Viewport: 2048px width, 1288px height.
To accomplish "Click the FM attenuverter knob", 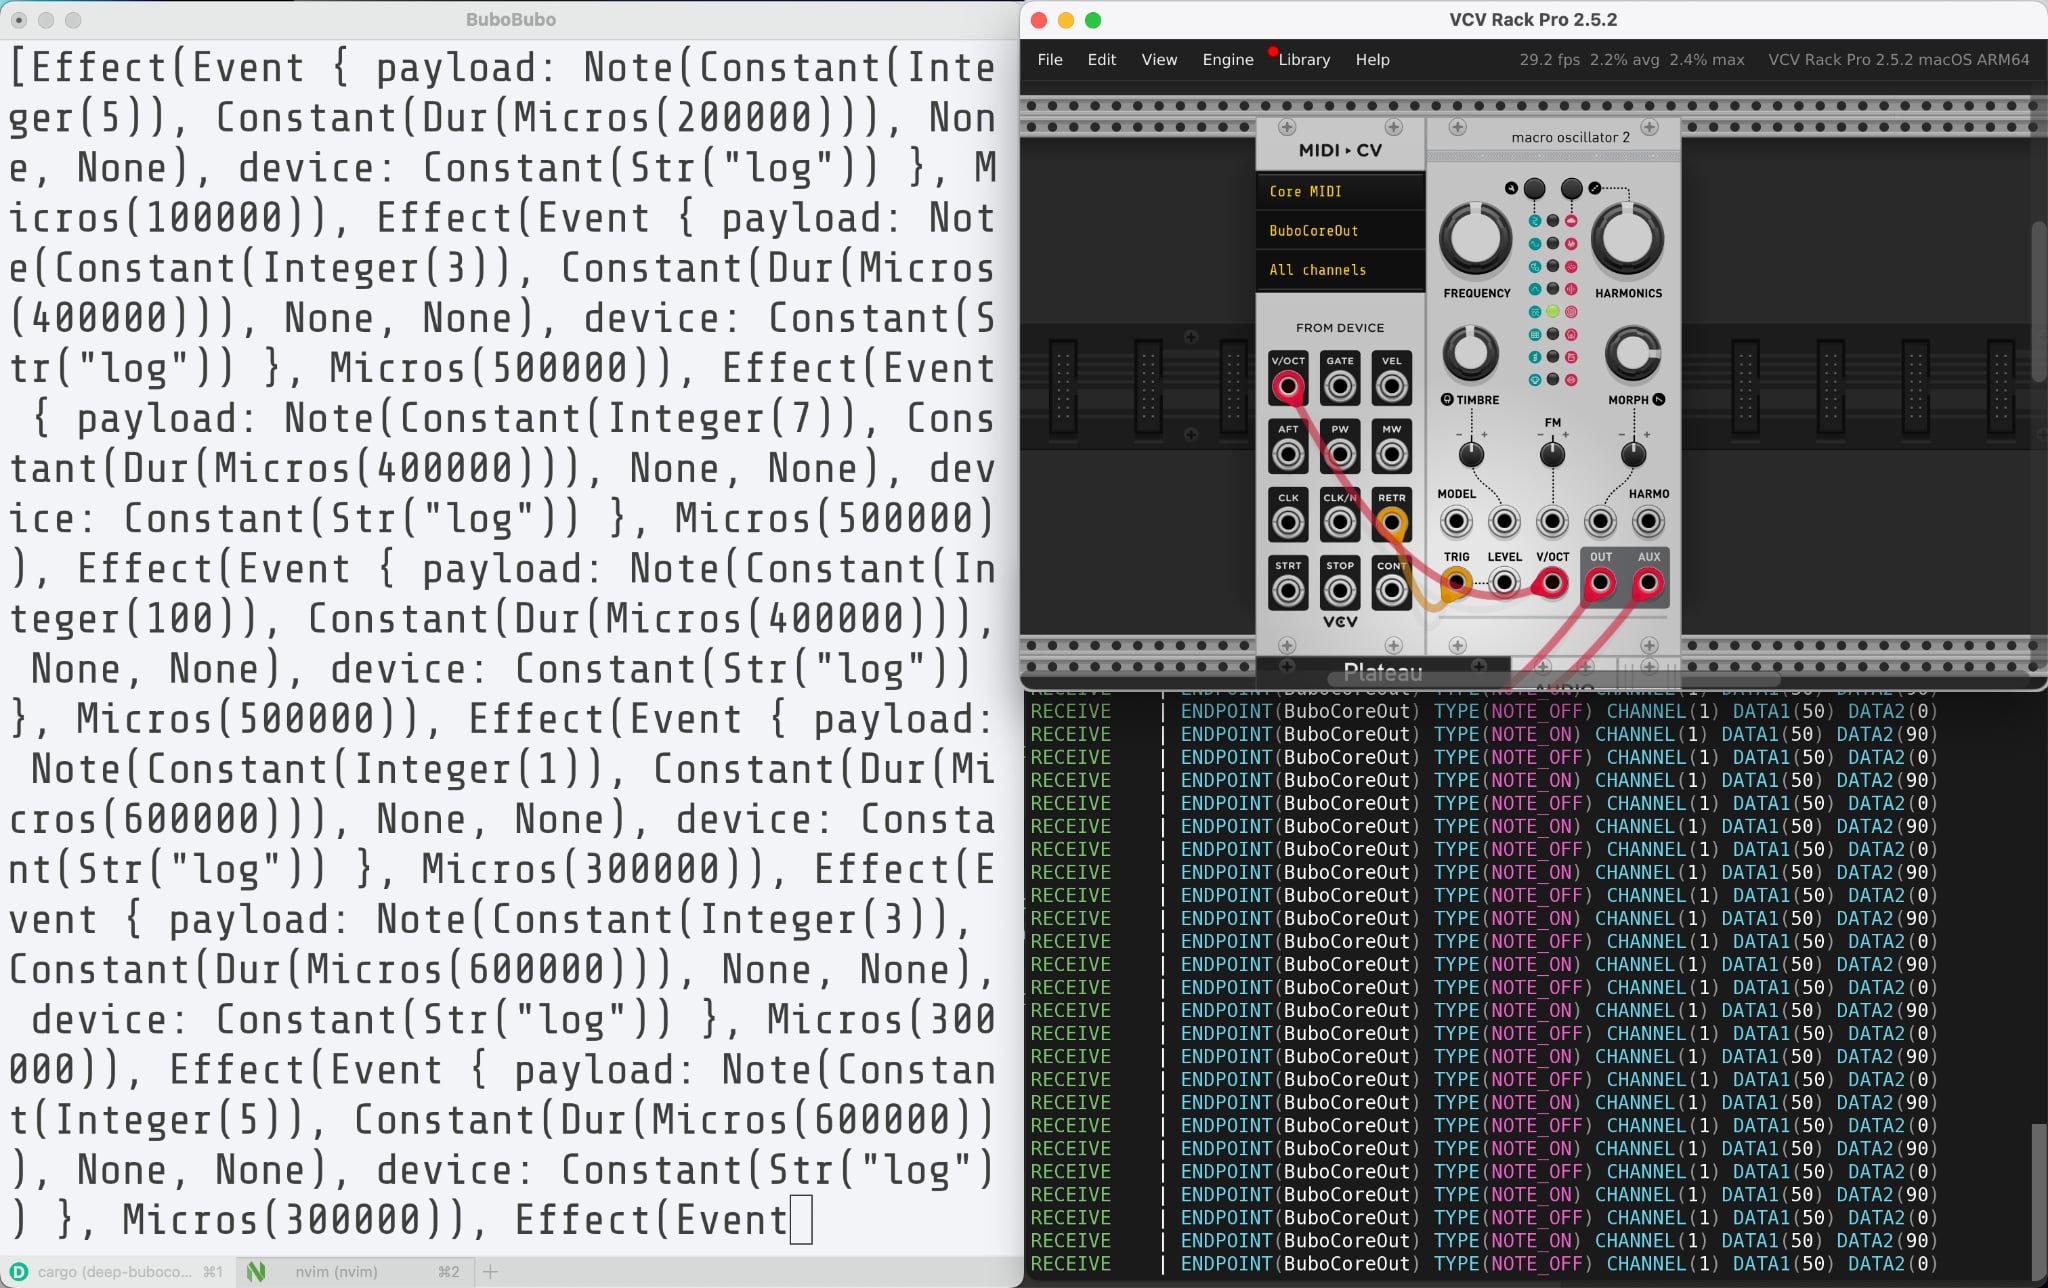I will (x=1552, y=455).
